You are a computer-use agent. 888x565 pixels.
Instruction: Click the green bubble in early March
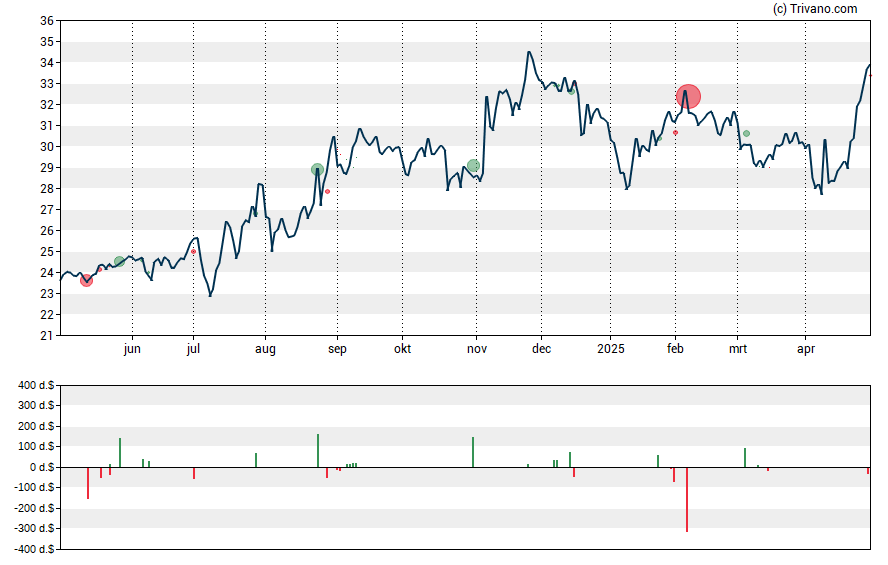pyautogui.click(x=746, y=134)
